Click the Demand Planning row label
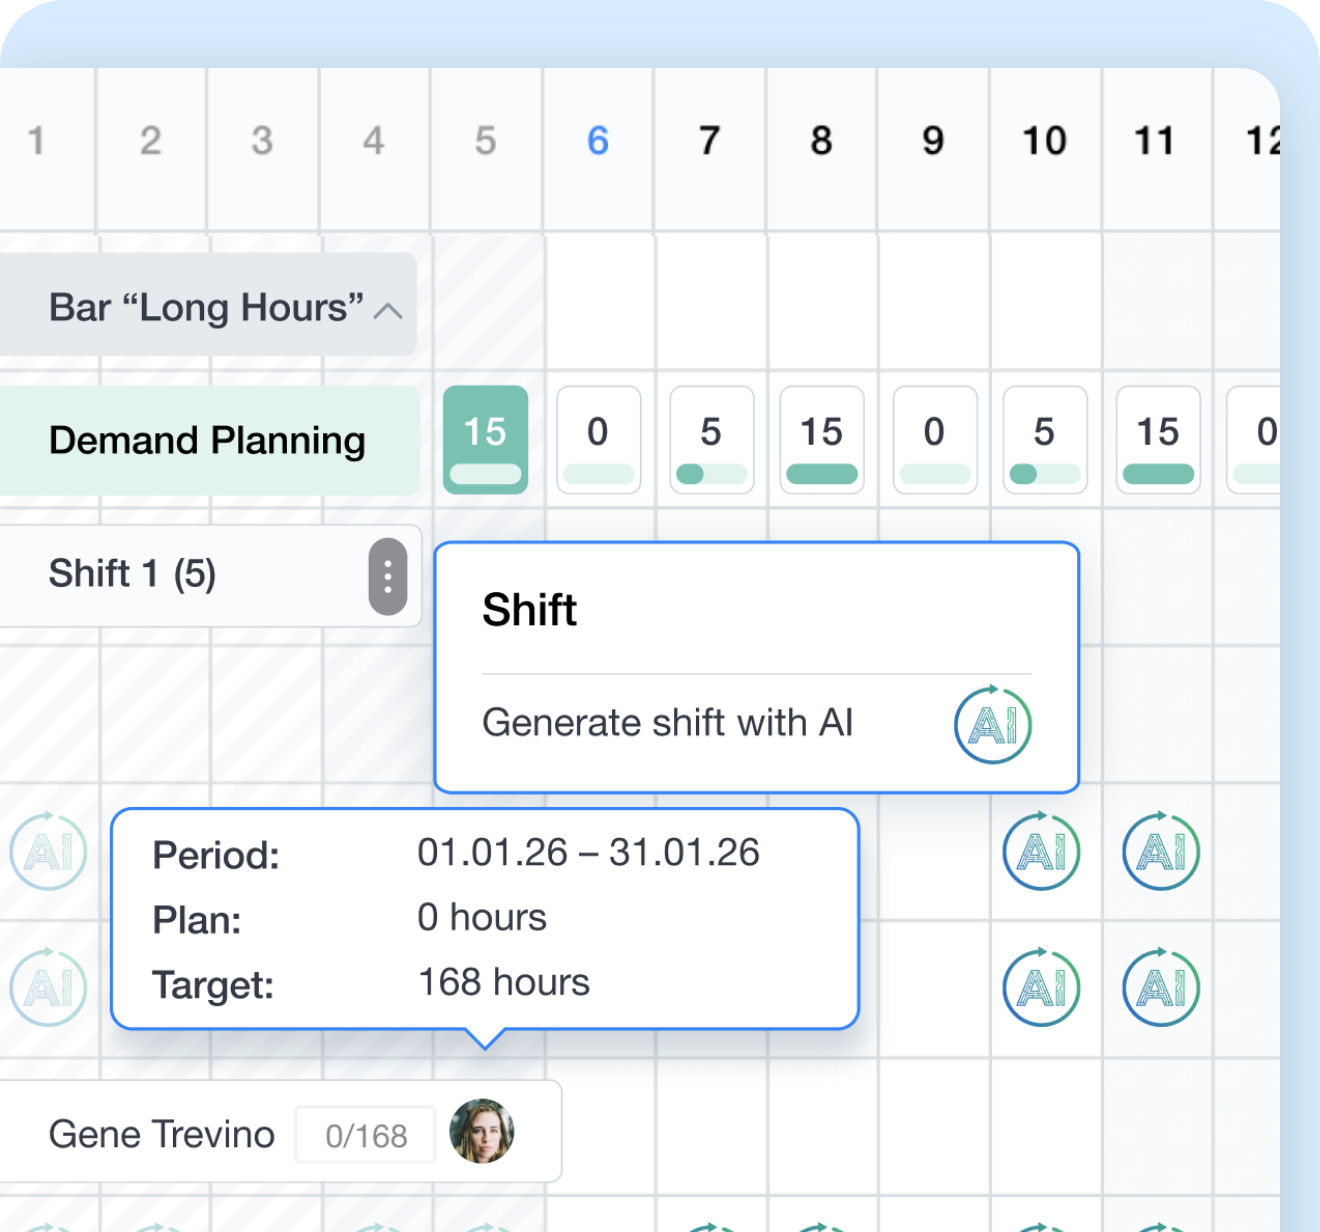Viewport: 1320px width, 1232px height. click(x=208, y=440)
